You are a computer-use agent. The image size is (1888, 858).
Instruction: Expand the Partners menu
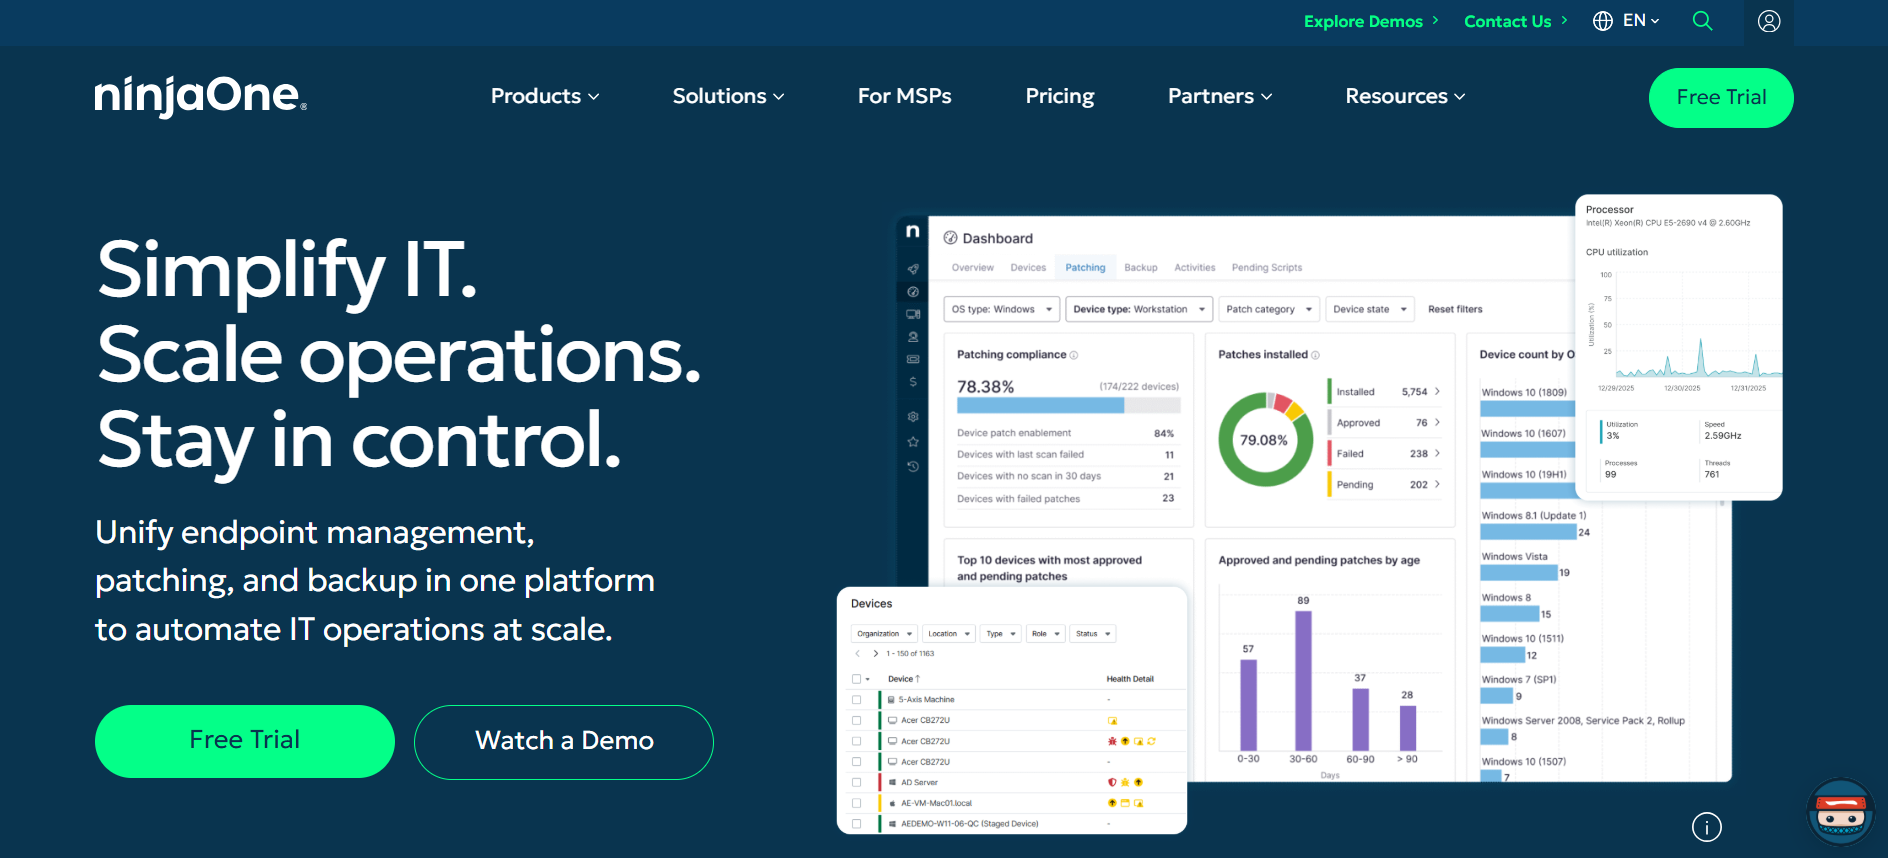[x=1220, y=96]
